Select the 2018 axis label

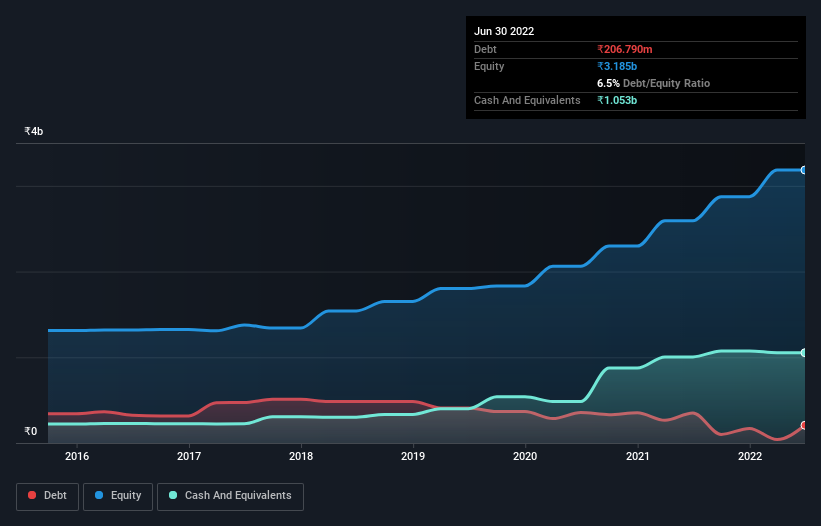click(301, 456)
